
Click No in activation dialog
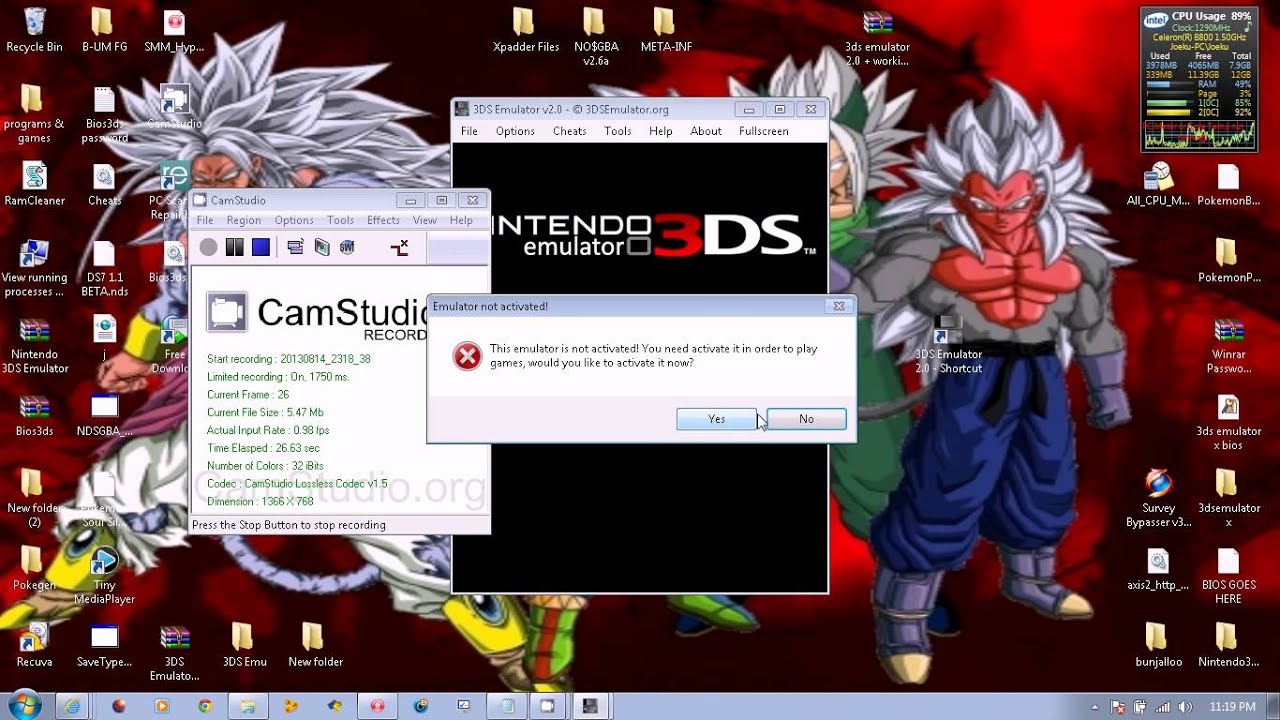point(806,419)
